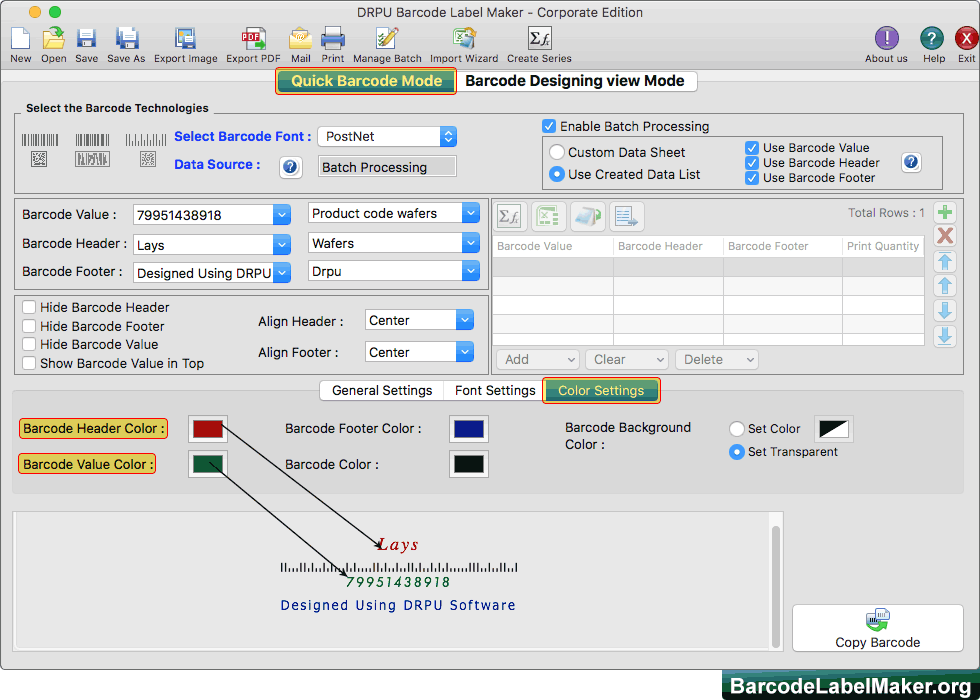This screenshot has width=980, height=700.
Task: Click the Print toolbar icon
Action: [x=332, y=39]
